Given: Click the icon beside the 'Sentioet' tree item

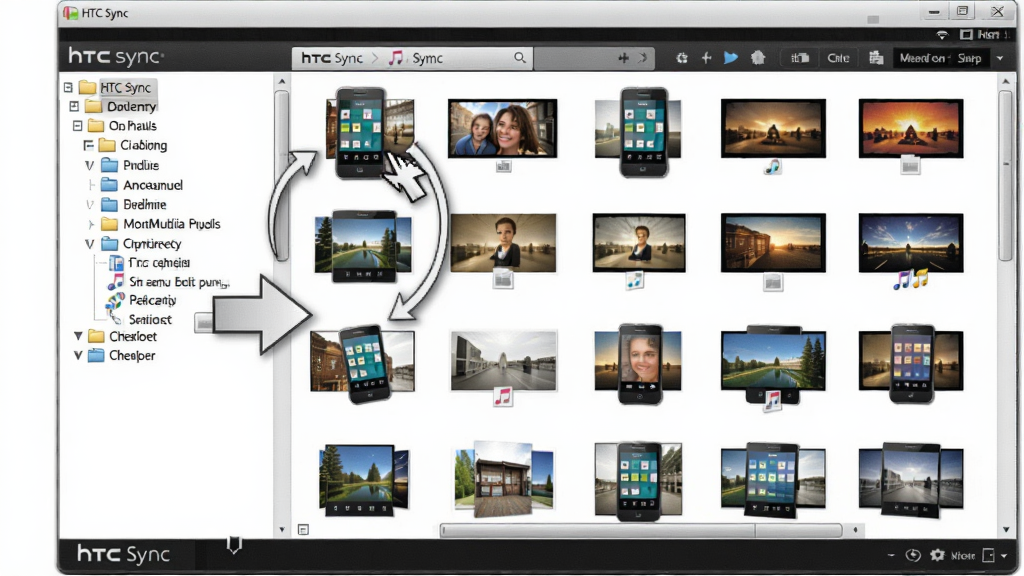Looking at the screenshot, I should (x=116, y=319).
